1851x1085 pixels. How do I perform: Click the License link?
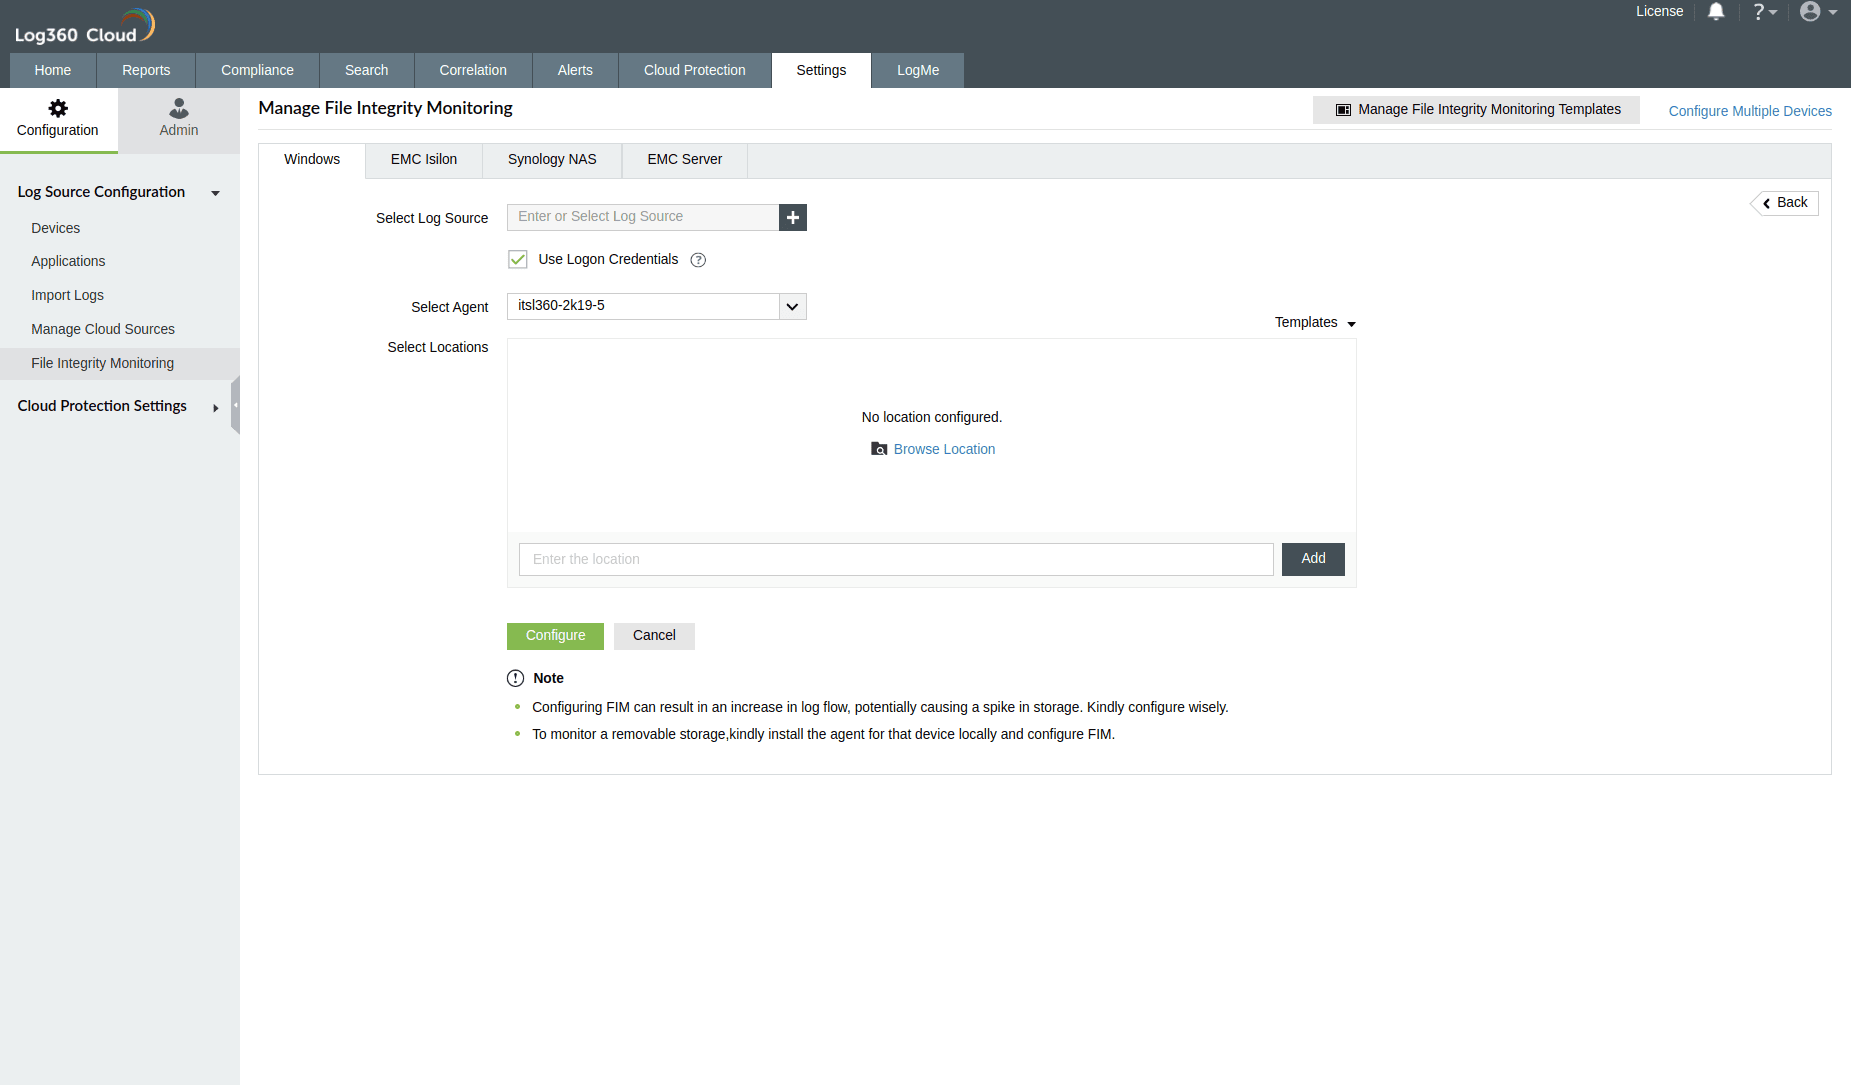1659,11
